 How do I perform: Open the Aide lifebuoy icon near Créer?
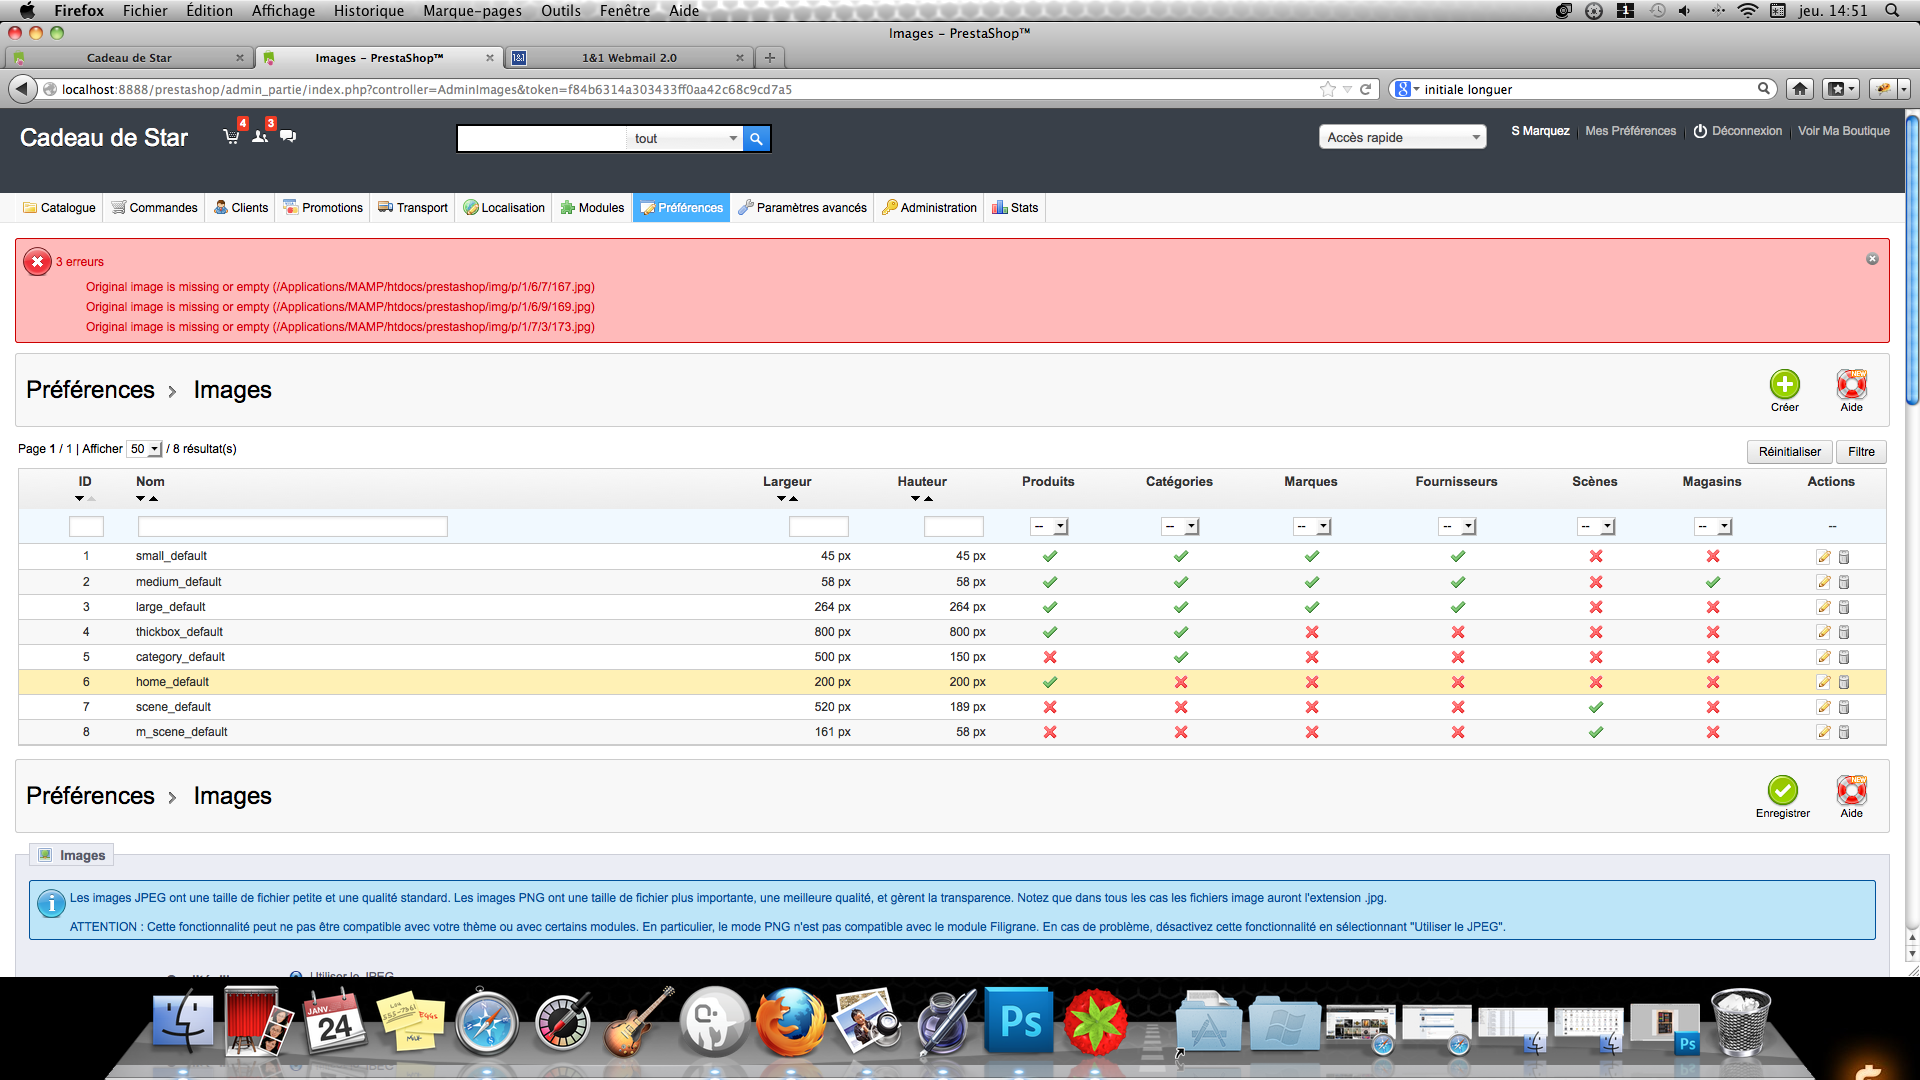tap(1851, 385)
